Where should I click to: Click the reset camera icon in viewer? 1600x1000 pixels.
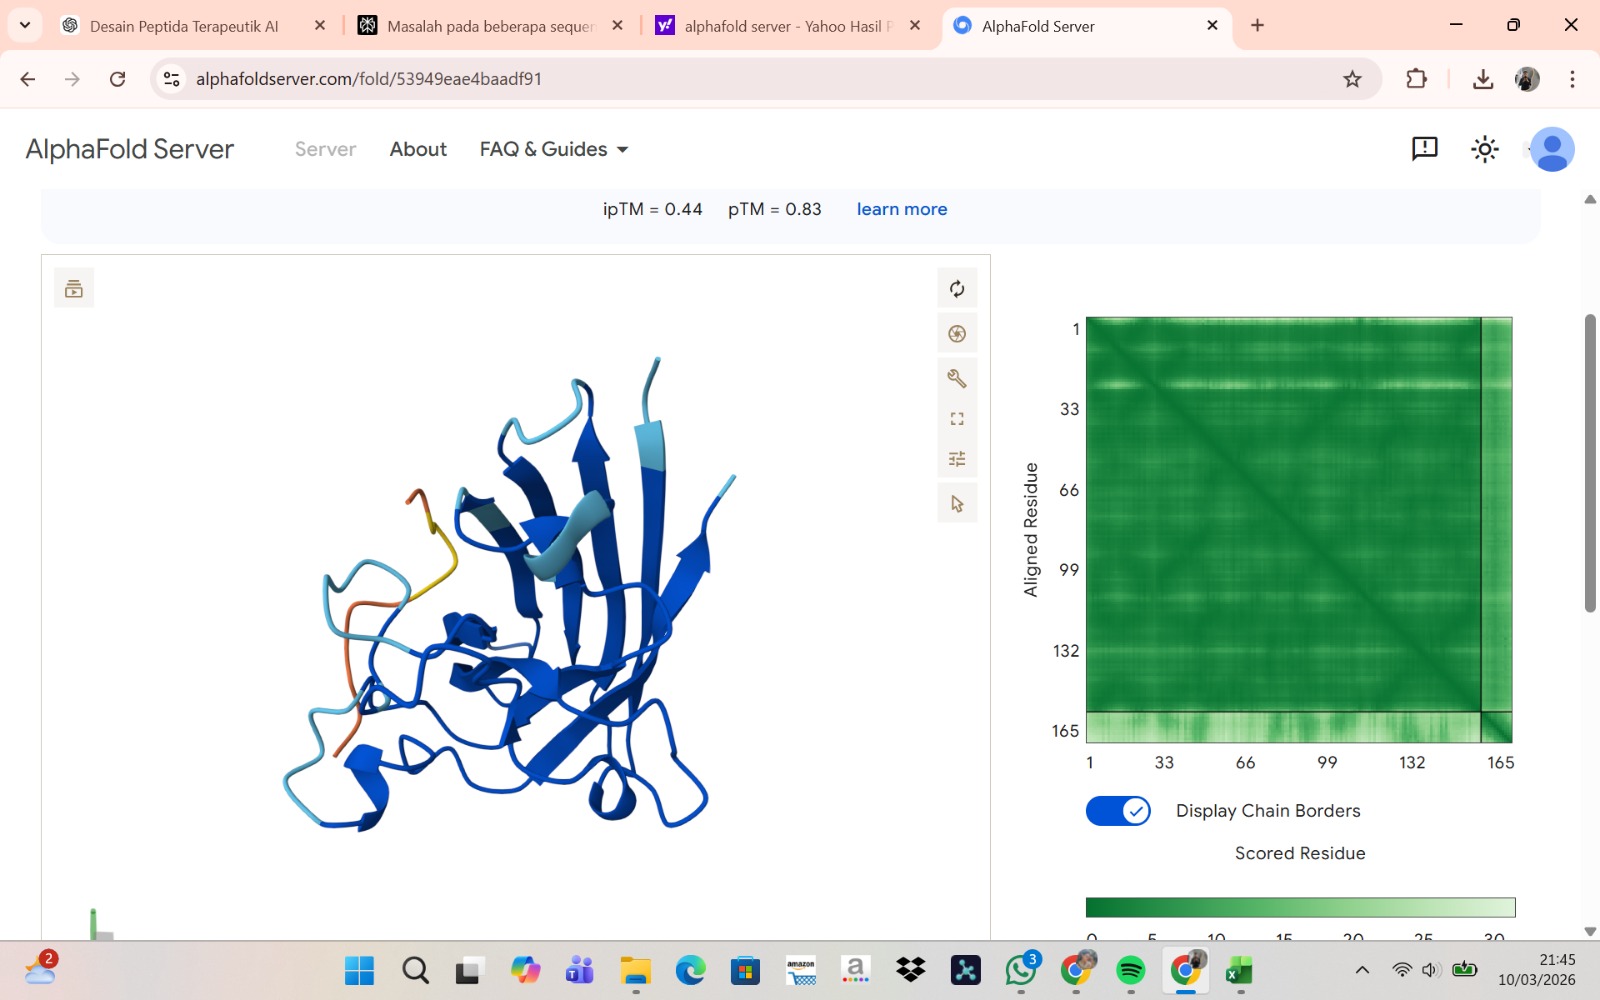point(957,289)
